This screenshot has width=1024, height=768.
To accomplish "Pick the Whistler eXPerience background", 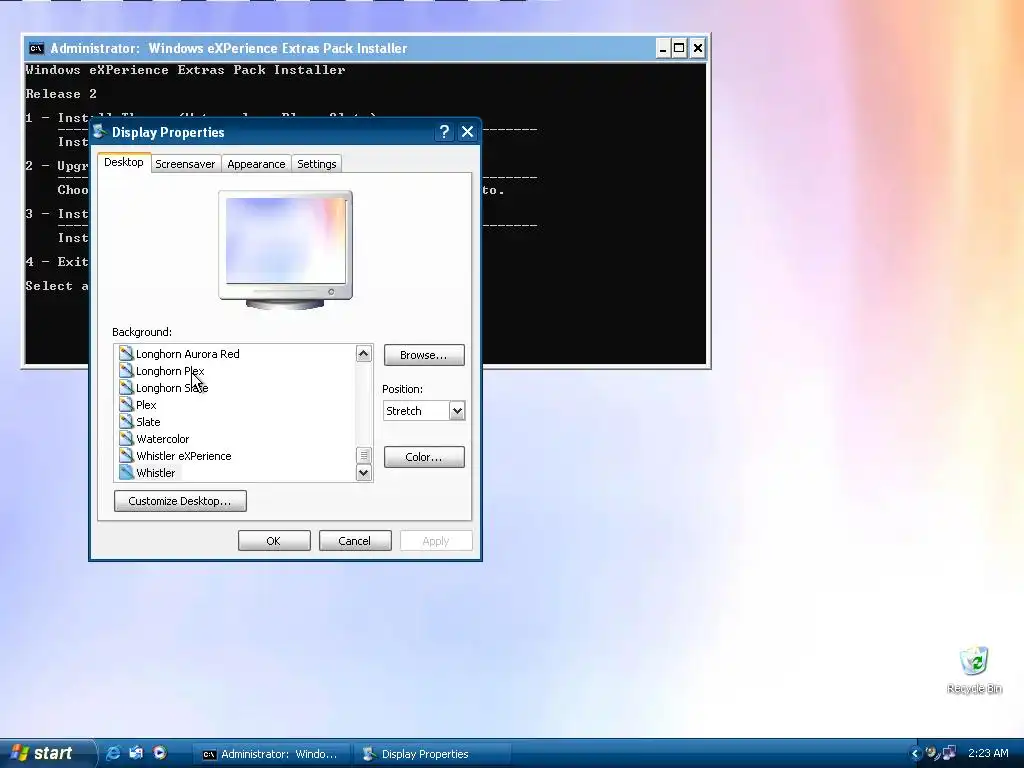I will coord(184,456).
